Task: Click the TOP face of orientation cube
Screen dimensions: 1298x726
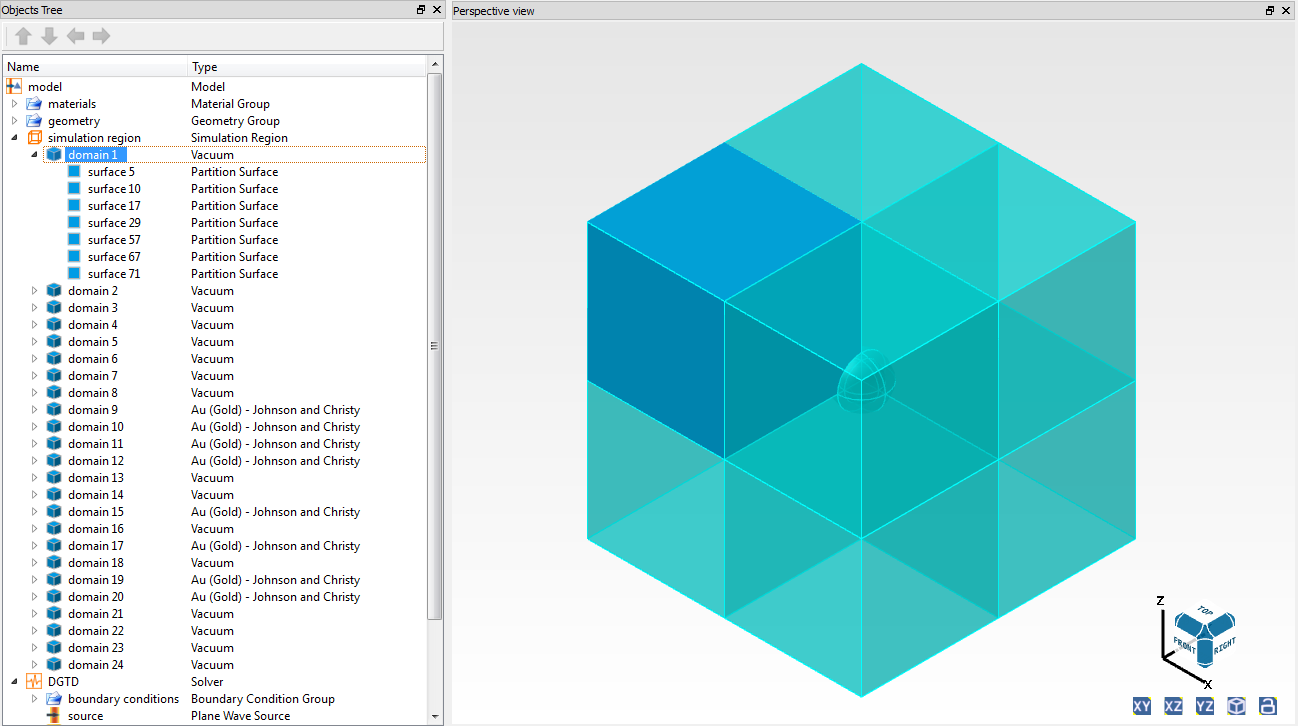Action: 1205,611
